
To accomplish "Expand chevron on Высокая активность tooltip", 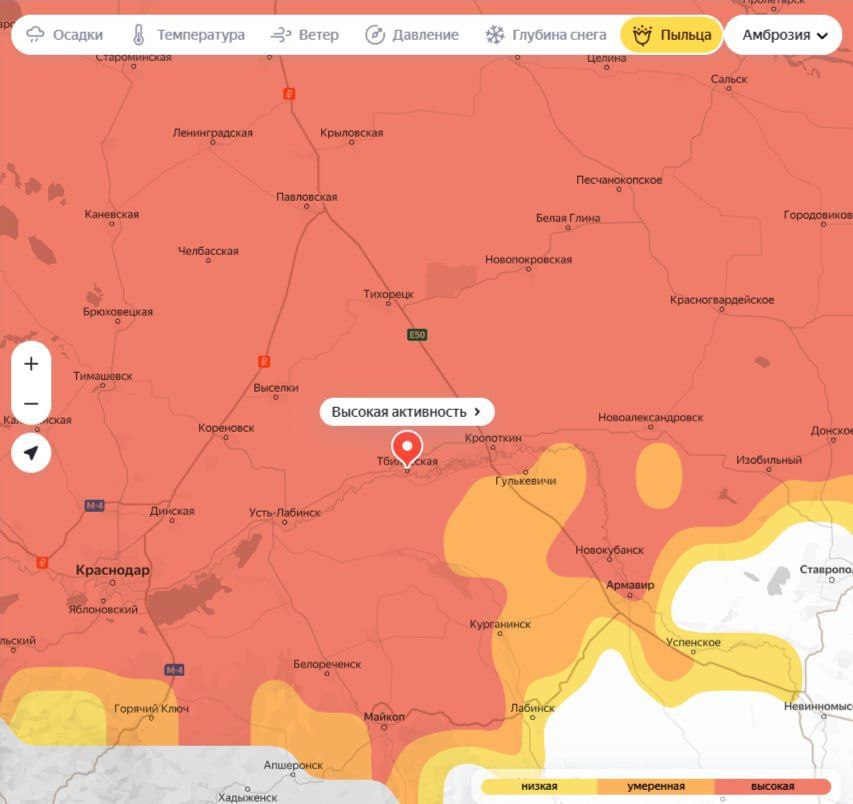I will (x=478, y=411).
